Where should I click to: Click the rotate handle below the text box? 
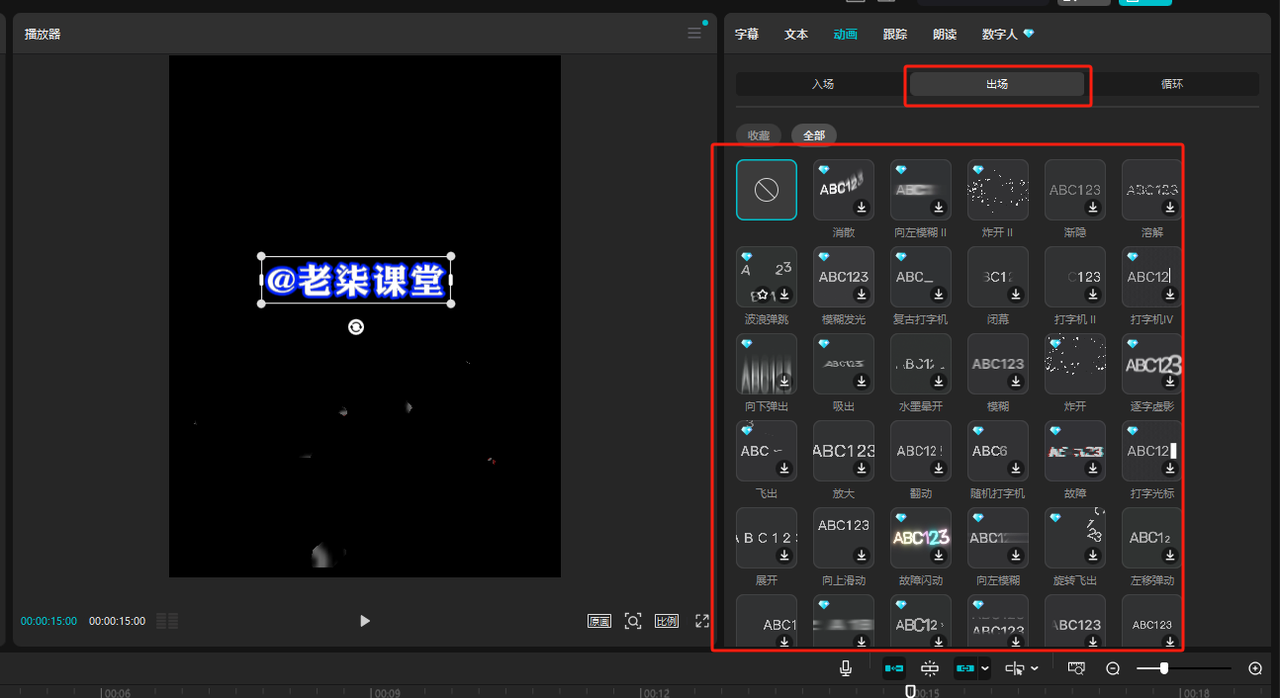click(x=356, y=327)
